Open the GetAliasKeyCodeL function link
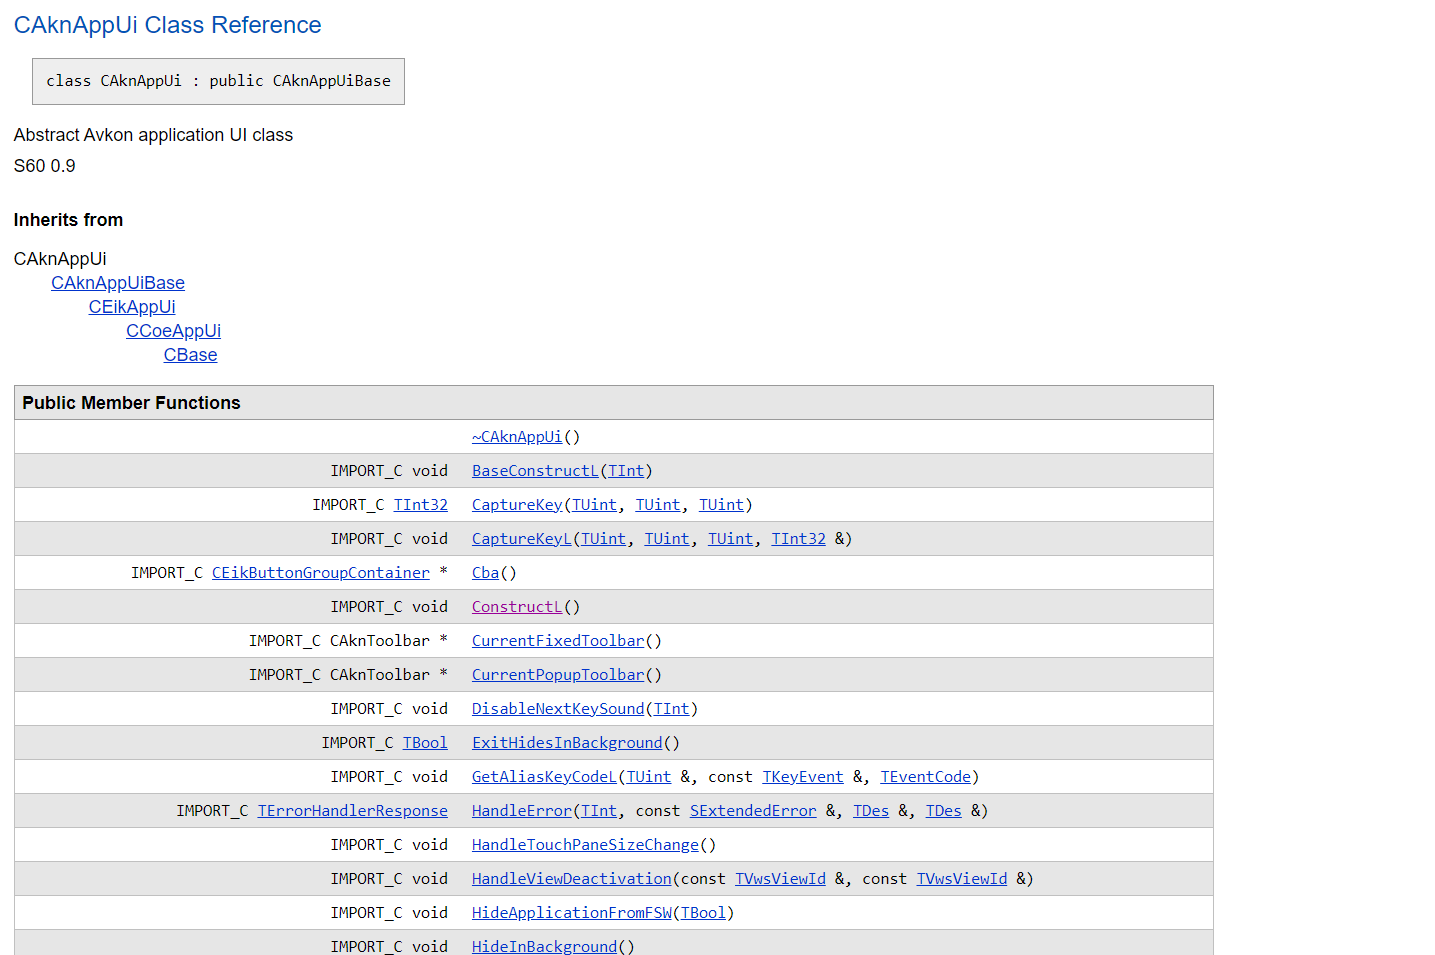 coord(544,777)
